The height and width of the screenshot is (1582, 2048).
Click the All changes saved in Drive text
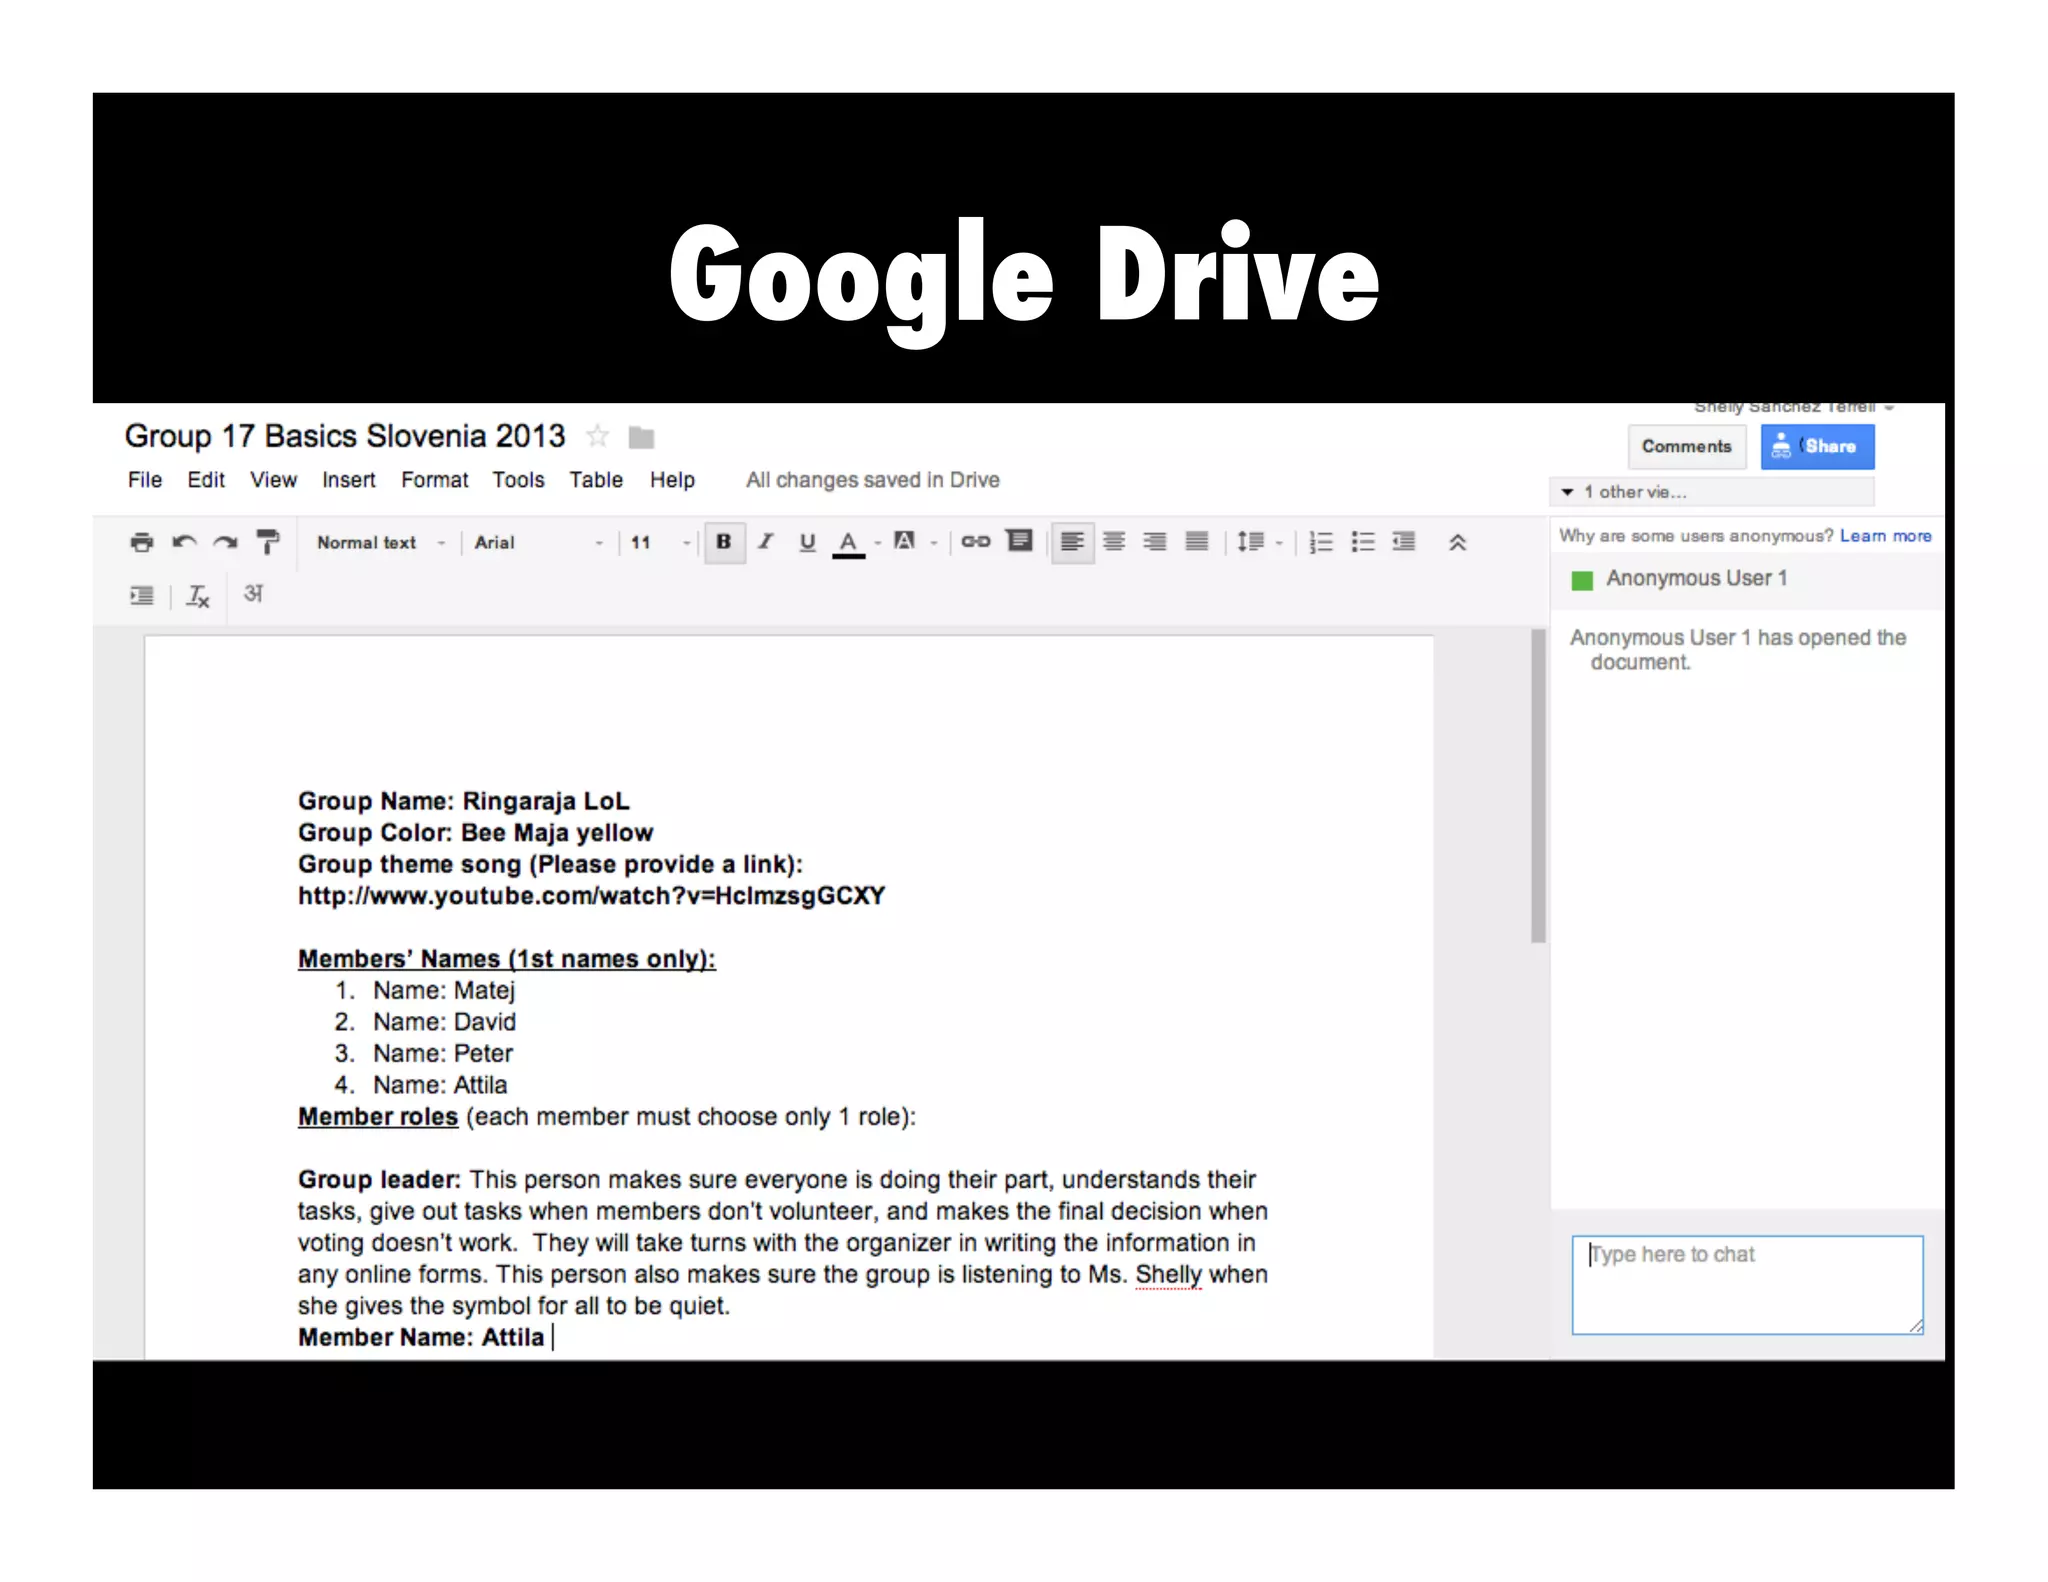click(x=873, y=480)
